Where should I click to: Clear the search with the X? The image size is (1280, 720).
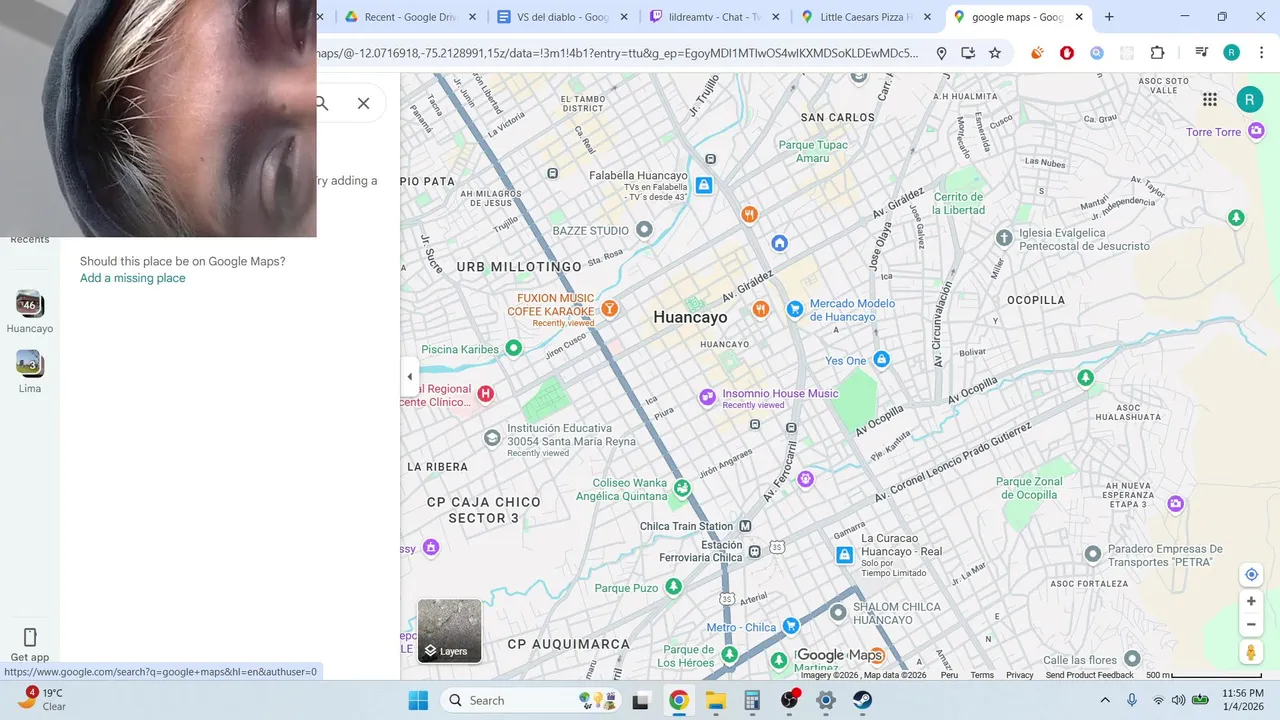click(363, 103)
